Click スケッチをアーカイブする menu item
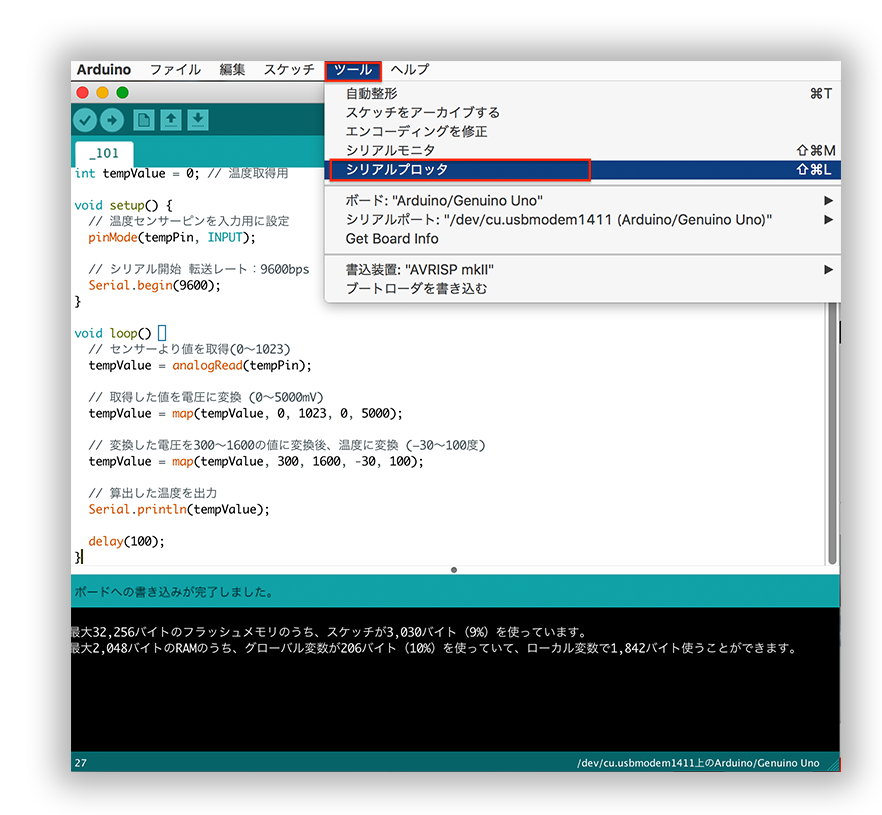 point(422,112)
